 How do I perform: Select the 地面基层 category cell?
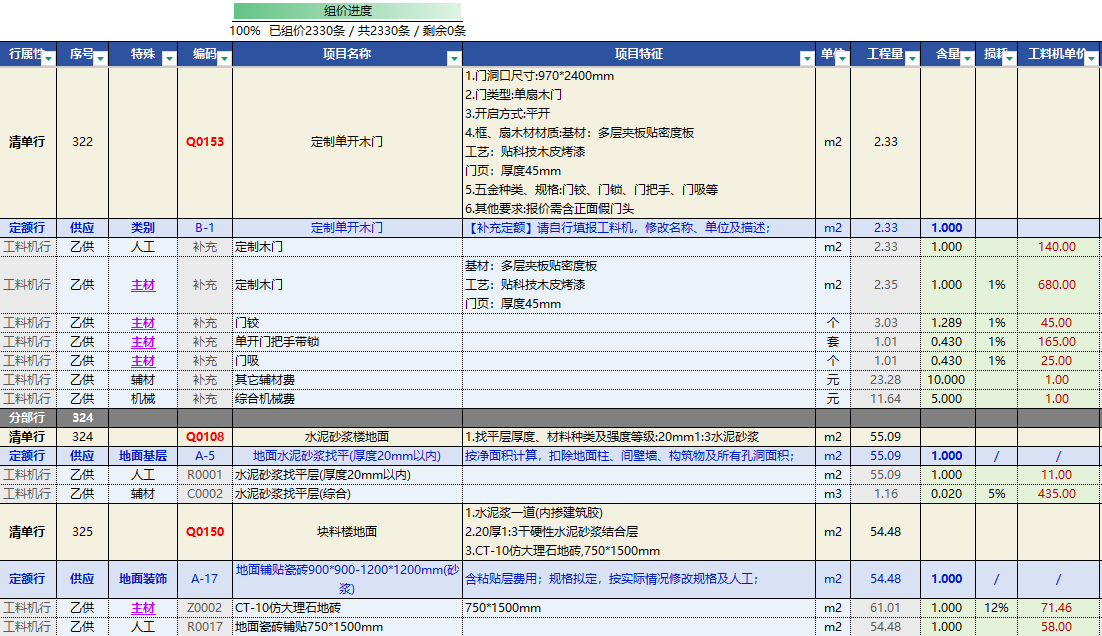[143, 456]
